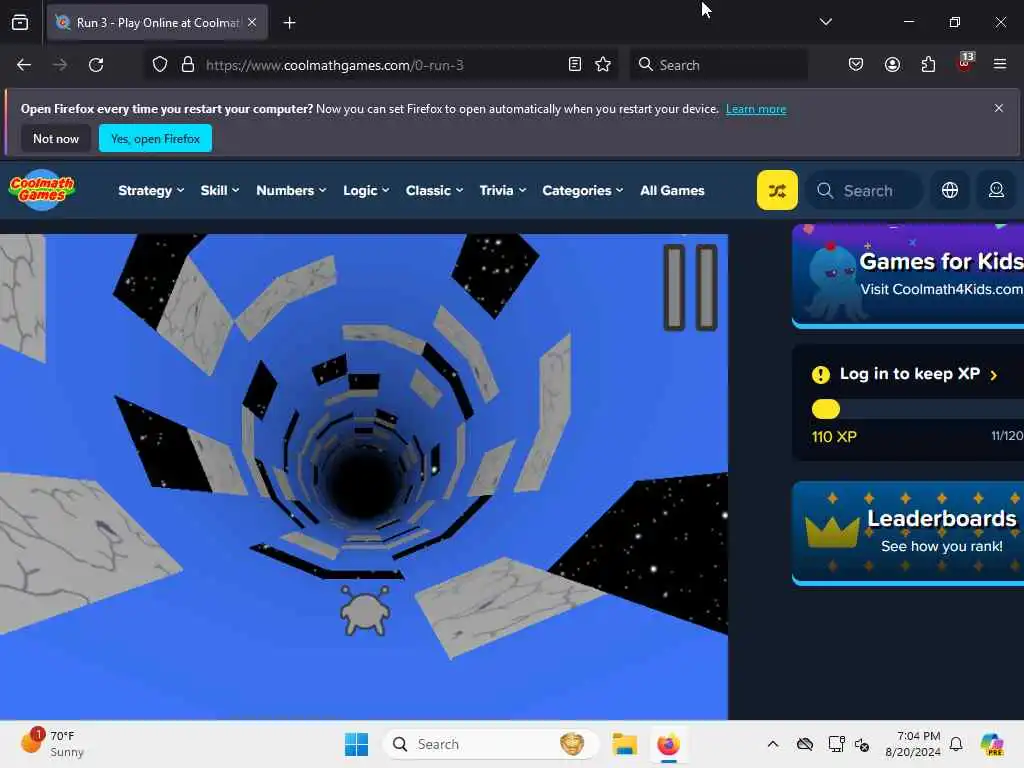Image resolution: width=1024 pixels, height=768 pixels.
Task: Open the language globe icon
Action: coord(950,190)
